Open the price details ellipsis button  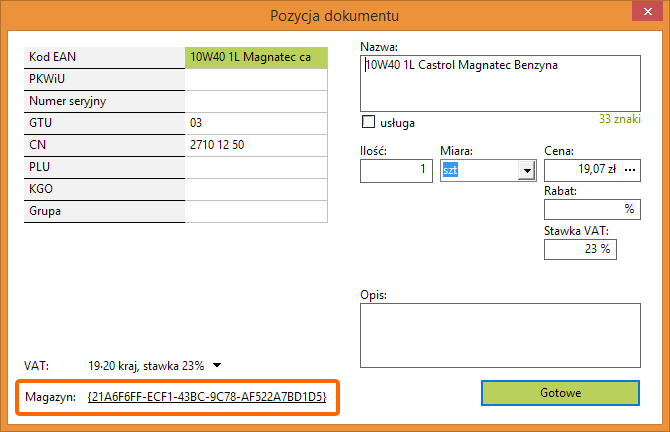(630, 170)
